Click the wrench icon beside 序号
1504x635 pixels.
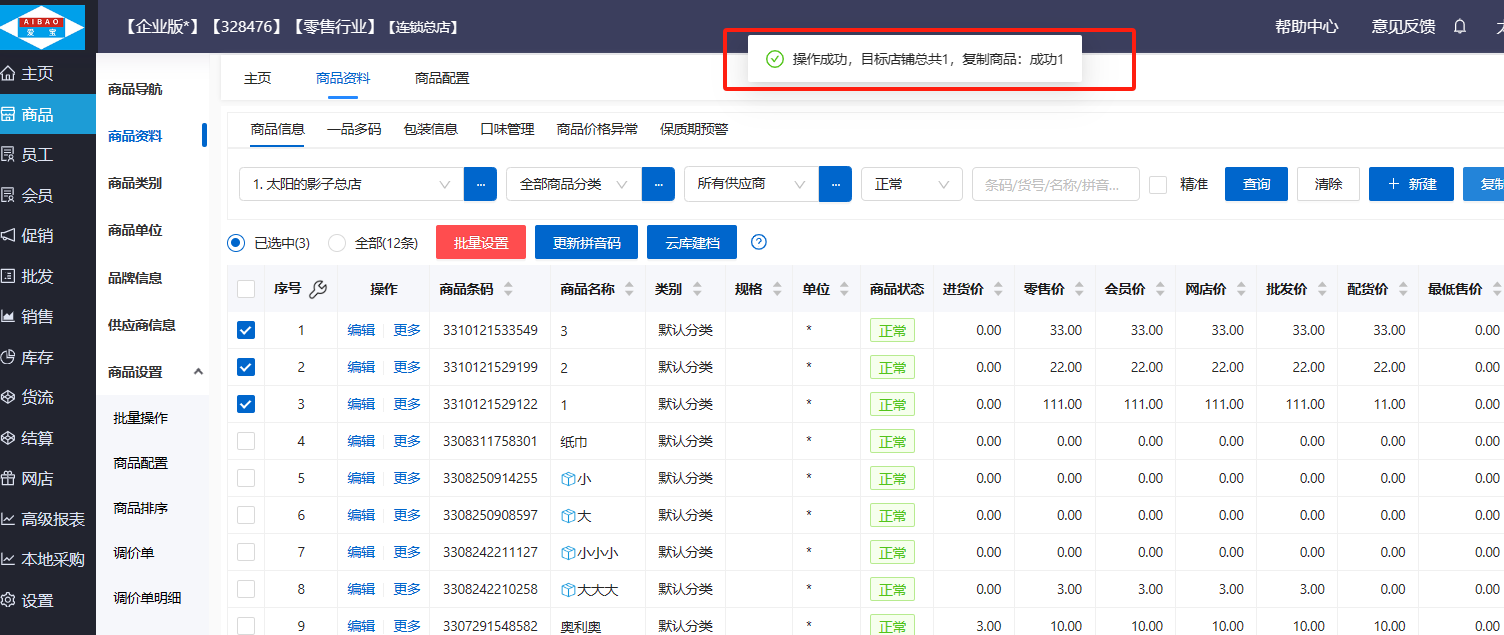318,289
